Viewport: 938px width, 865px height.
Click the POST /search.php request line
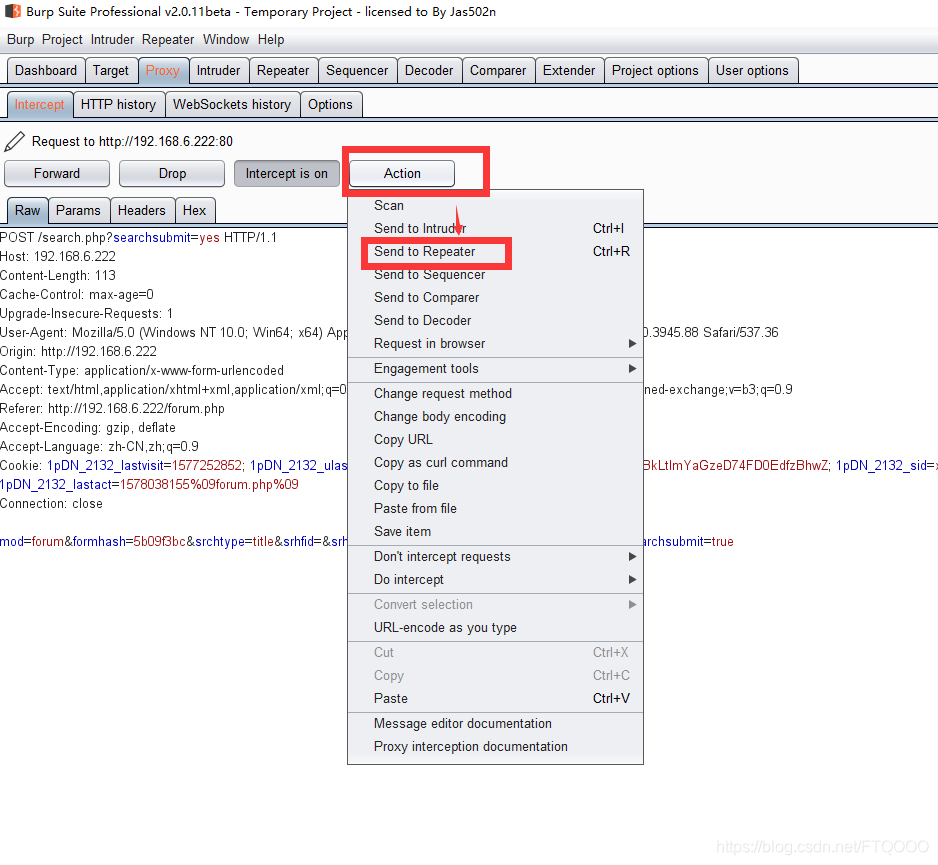pos(139,237)
